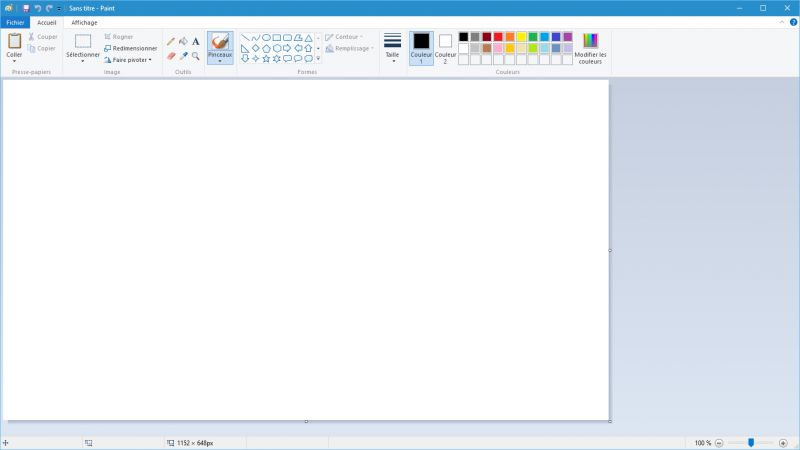
Task: Select the Eraser tool
Action: click(171, 56)
